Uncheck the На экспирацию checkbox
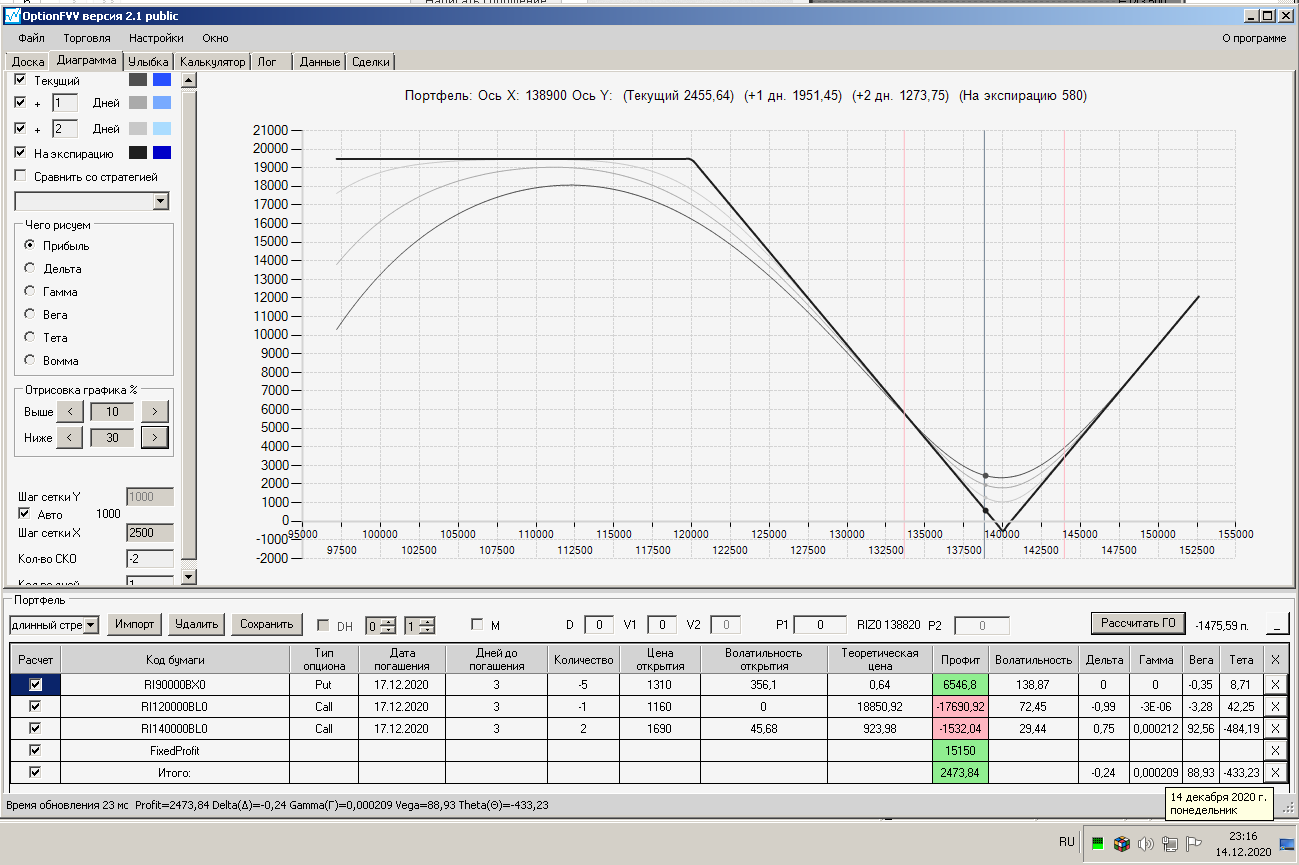 [x=21, y=153]
